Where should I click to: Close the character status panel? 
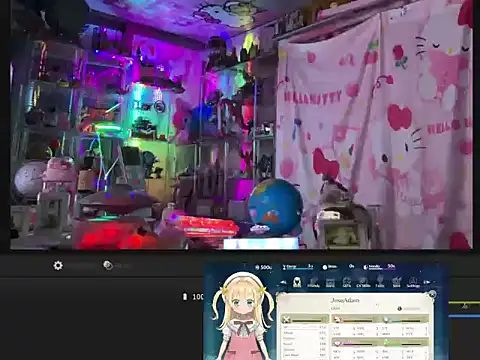(x=432, y=294)
